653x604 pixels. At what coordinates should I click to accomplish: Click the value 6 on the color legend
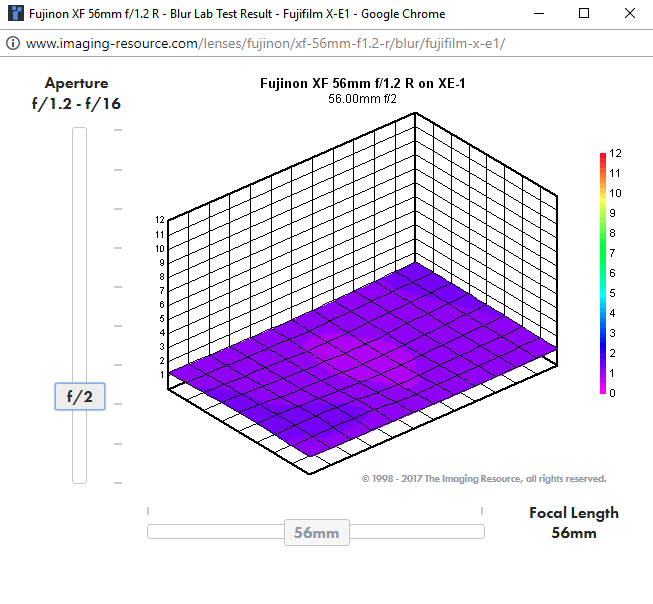tap(612, 273)
